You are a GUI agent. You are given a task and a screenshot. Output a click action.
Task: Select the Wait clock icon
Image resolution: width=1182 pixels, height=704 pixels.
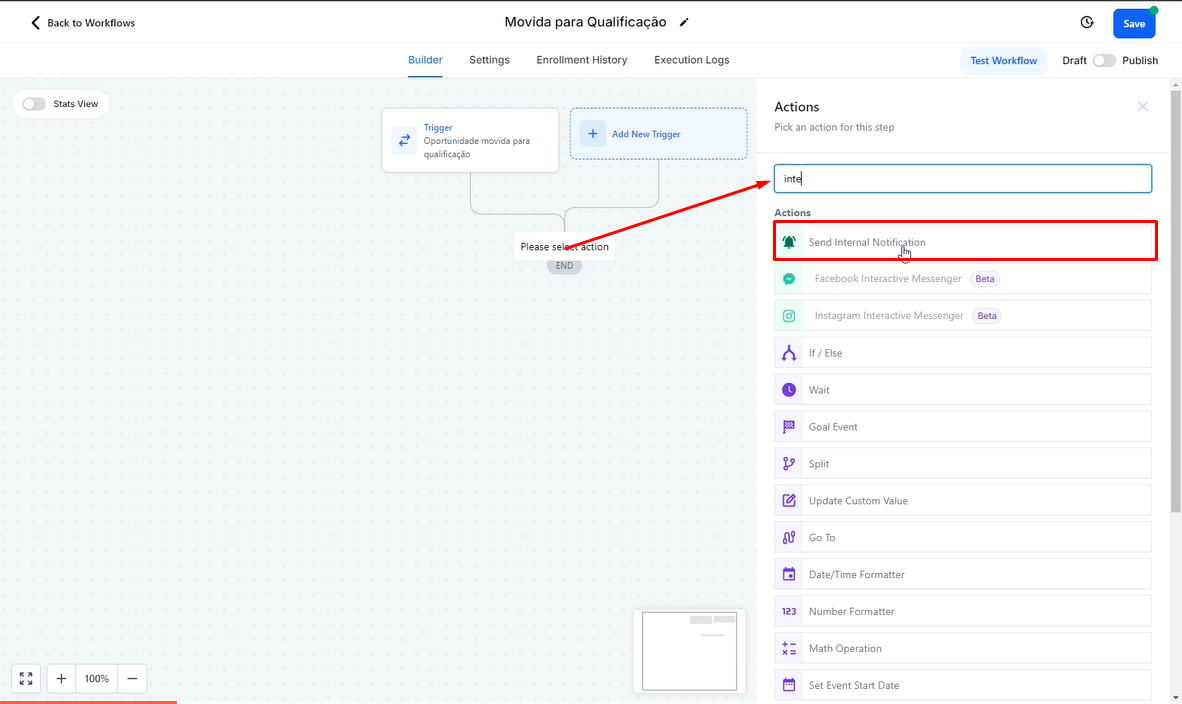[789, 390]
